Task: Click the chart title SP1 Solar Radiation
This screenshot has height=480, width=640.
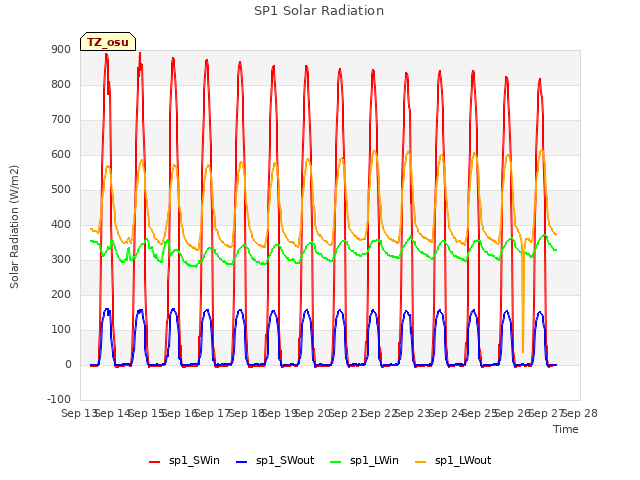Action: 319,11
